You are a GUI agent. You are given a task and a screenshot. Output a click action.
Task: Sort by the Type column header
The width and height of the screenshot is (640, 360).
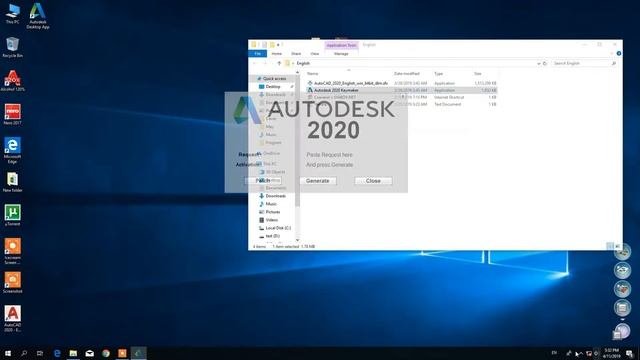coord(438,73)
